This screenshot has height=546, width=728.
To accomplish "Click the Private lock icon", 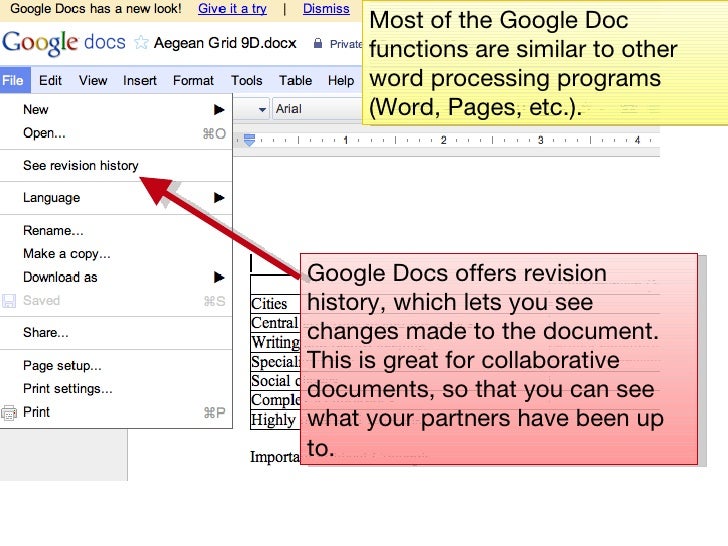I will 318,44.
